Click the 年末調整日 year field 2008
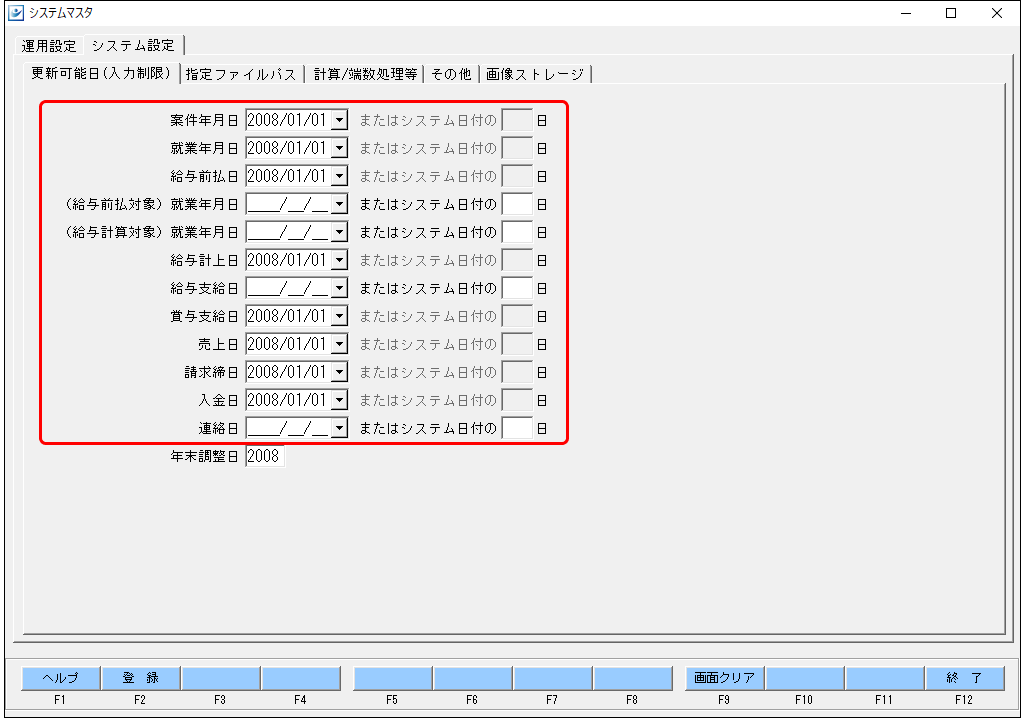This screenshot has width=1024, height=718. click(x=265, y=456)
